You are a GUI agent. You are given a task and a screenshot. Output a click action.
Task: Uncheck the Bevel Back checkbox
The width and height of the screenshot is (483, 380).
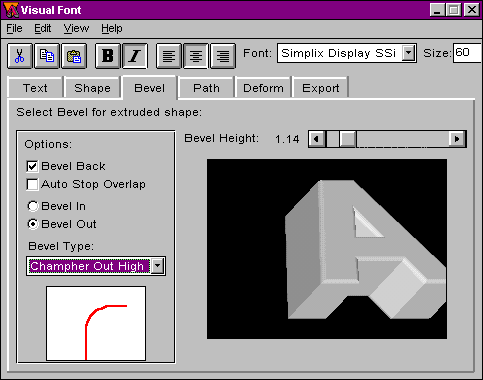tap(32, 166)
